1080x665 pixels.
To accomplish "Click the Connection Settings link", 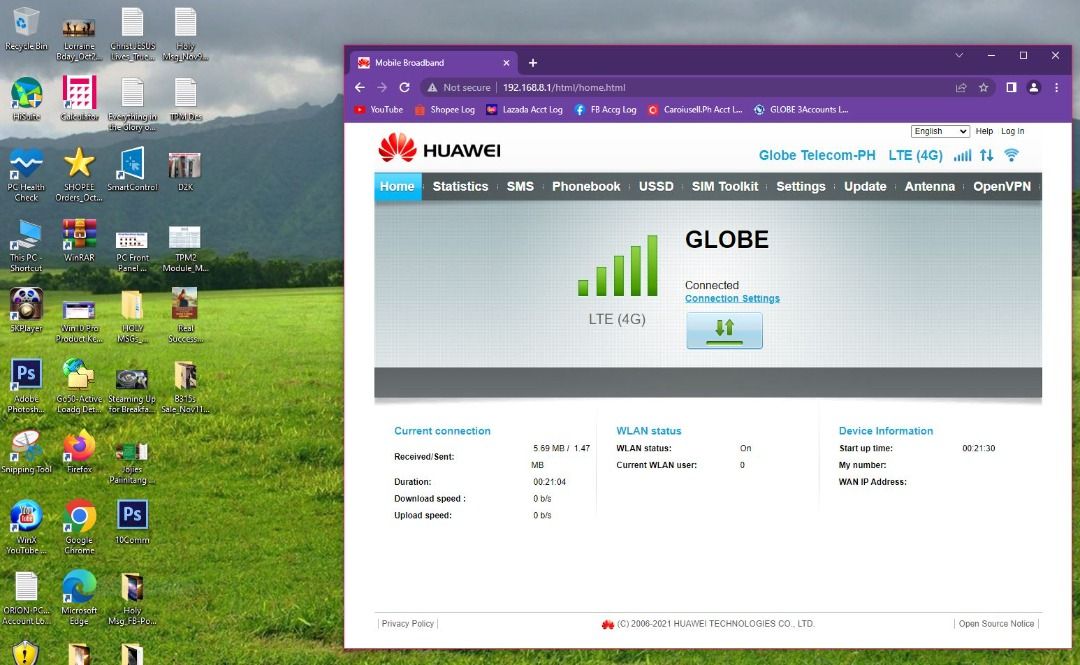I will 732,298.
